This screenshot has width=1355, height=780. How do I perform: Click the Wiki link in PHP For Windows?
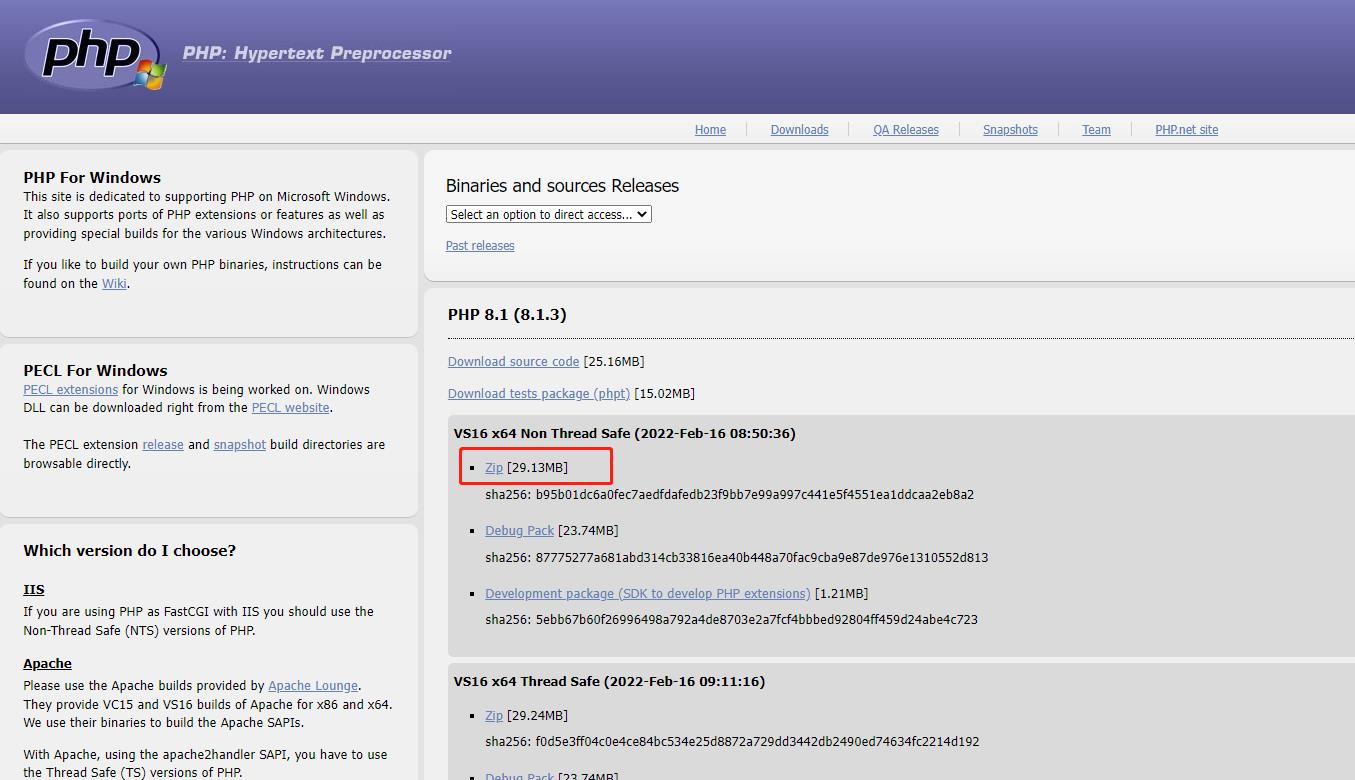coord(114,284)
